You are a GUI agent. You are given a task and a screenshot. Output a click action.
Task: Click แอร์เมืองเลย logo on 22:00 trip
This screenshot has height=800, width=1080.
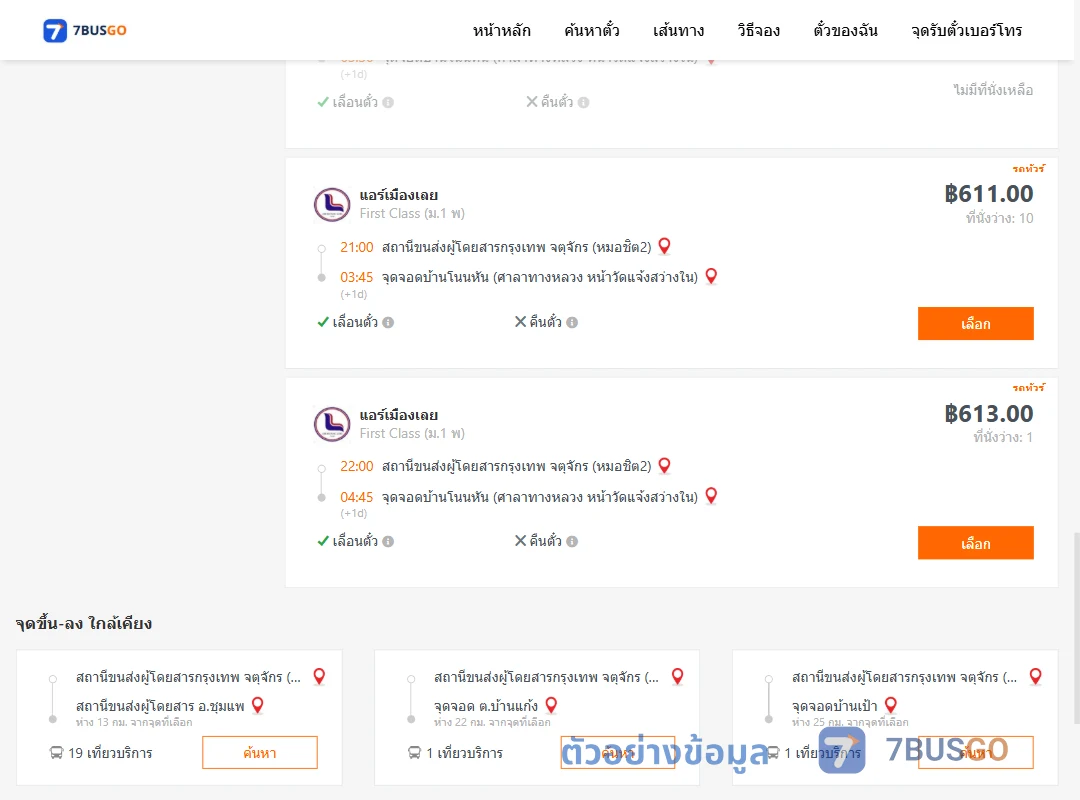(x=332, y=424)
